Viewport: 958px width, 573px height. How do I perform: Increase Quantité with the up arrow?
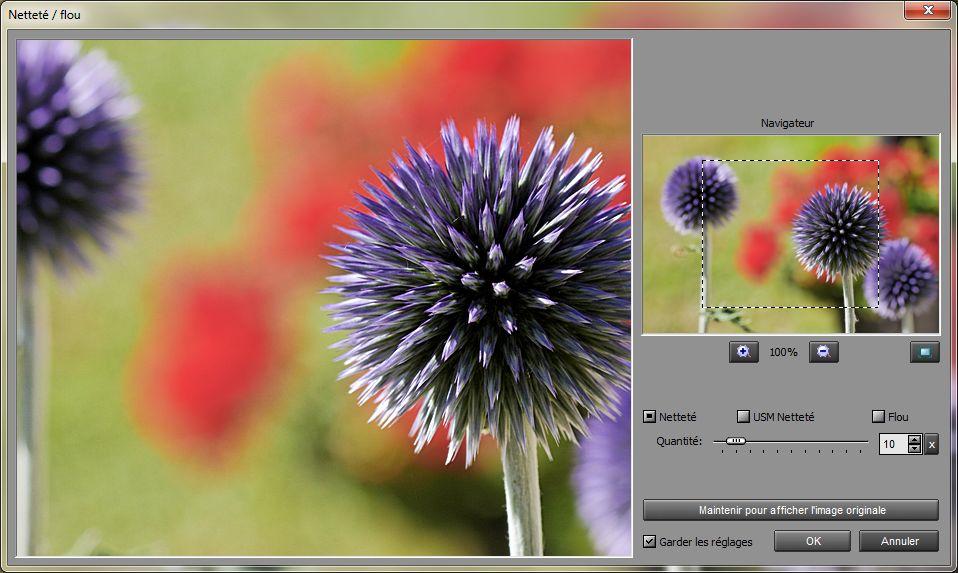point(914,439)
